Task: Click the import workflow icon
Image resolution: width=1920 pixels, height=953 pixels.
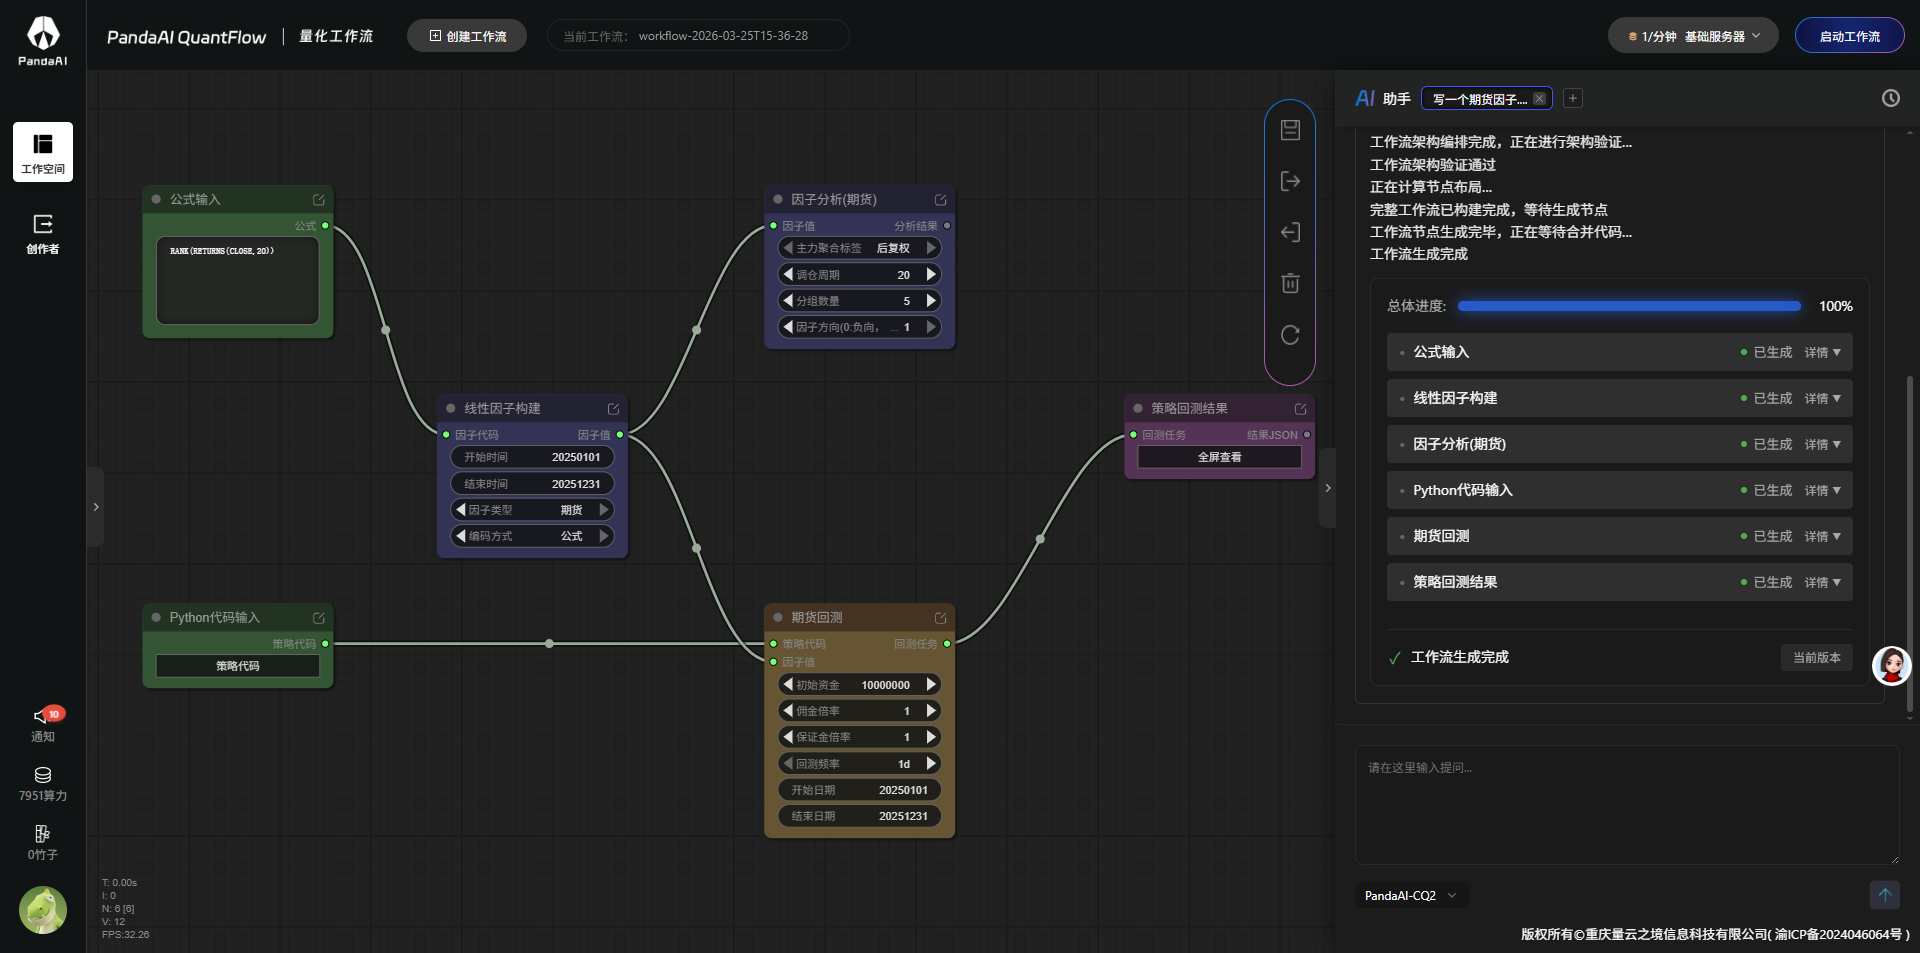Action: pos(1290,233)
